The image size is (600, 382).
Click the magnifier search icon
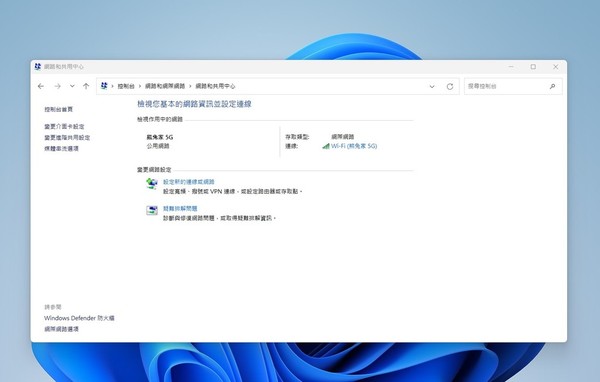[x=553, y=87]
